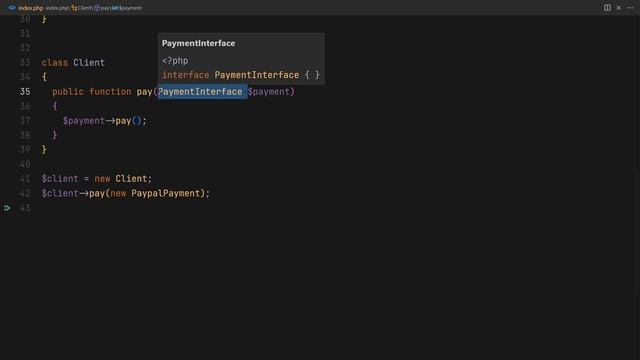Click the <?php text in hover popup

tap(175, 61)
